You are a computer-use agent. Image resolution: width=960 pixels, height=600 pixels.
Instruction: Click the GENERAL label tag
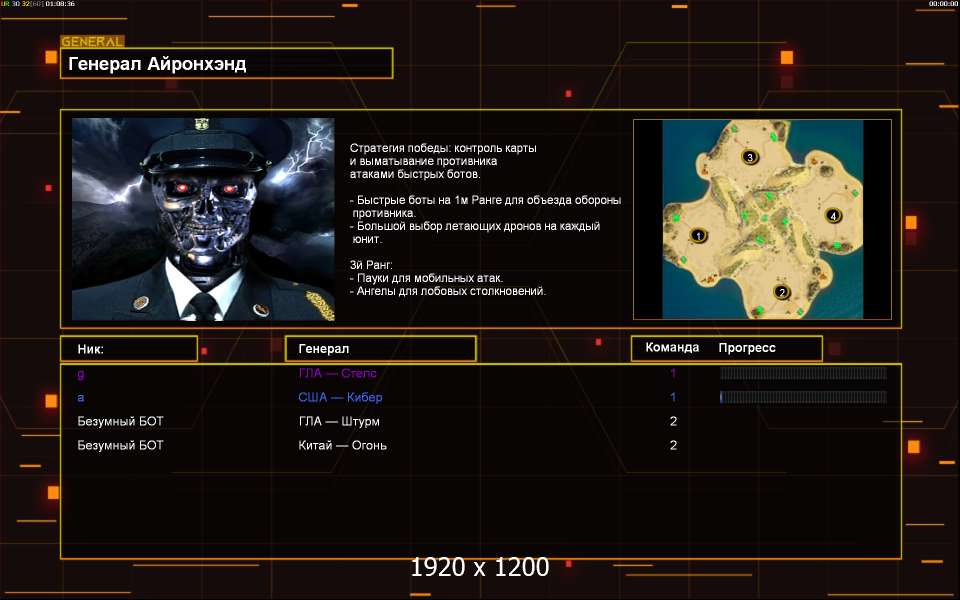92,42
